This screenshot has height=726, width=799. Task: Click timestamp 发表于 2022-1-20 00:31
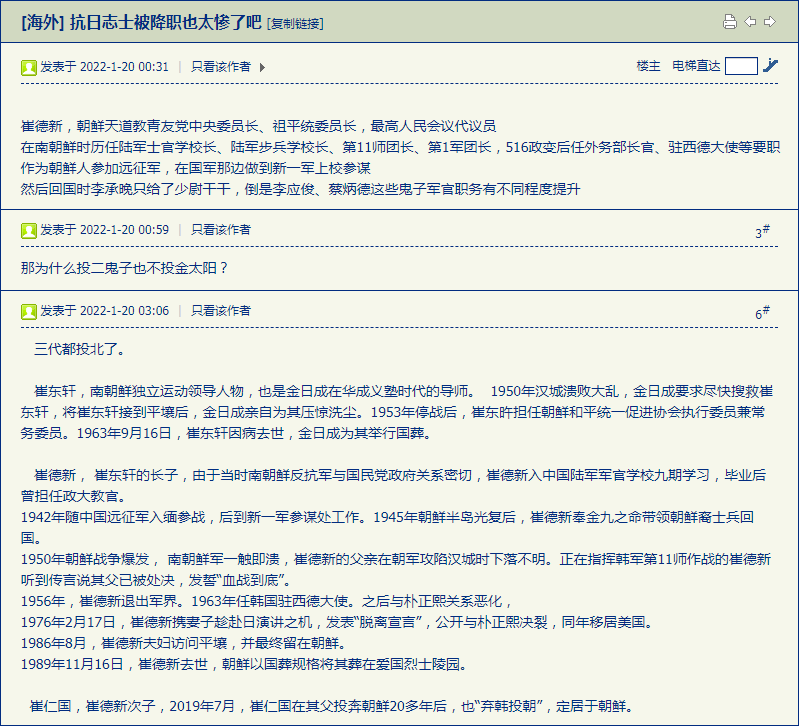click(104, 67)
